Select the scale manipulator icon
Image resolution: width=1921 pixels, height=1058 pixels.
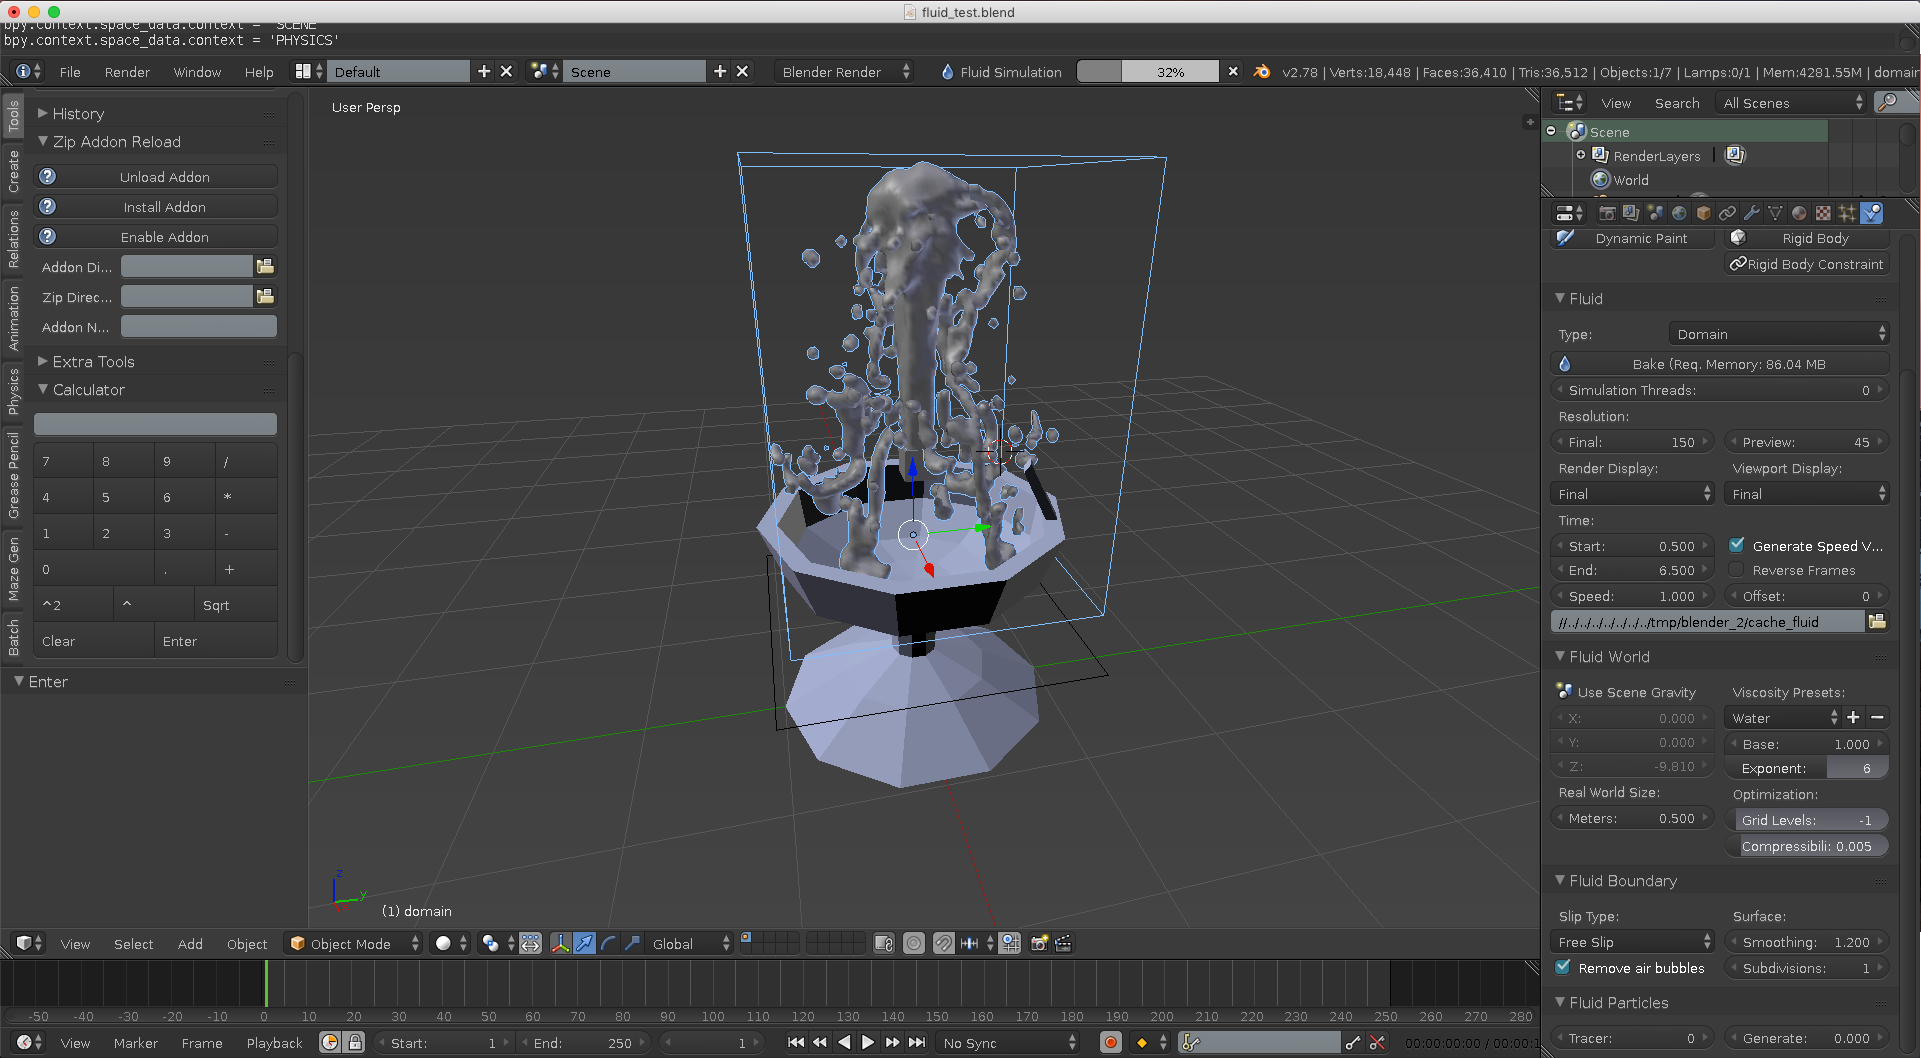[x=632, y=943]
